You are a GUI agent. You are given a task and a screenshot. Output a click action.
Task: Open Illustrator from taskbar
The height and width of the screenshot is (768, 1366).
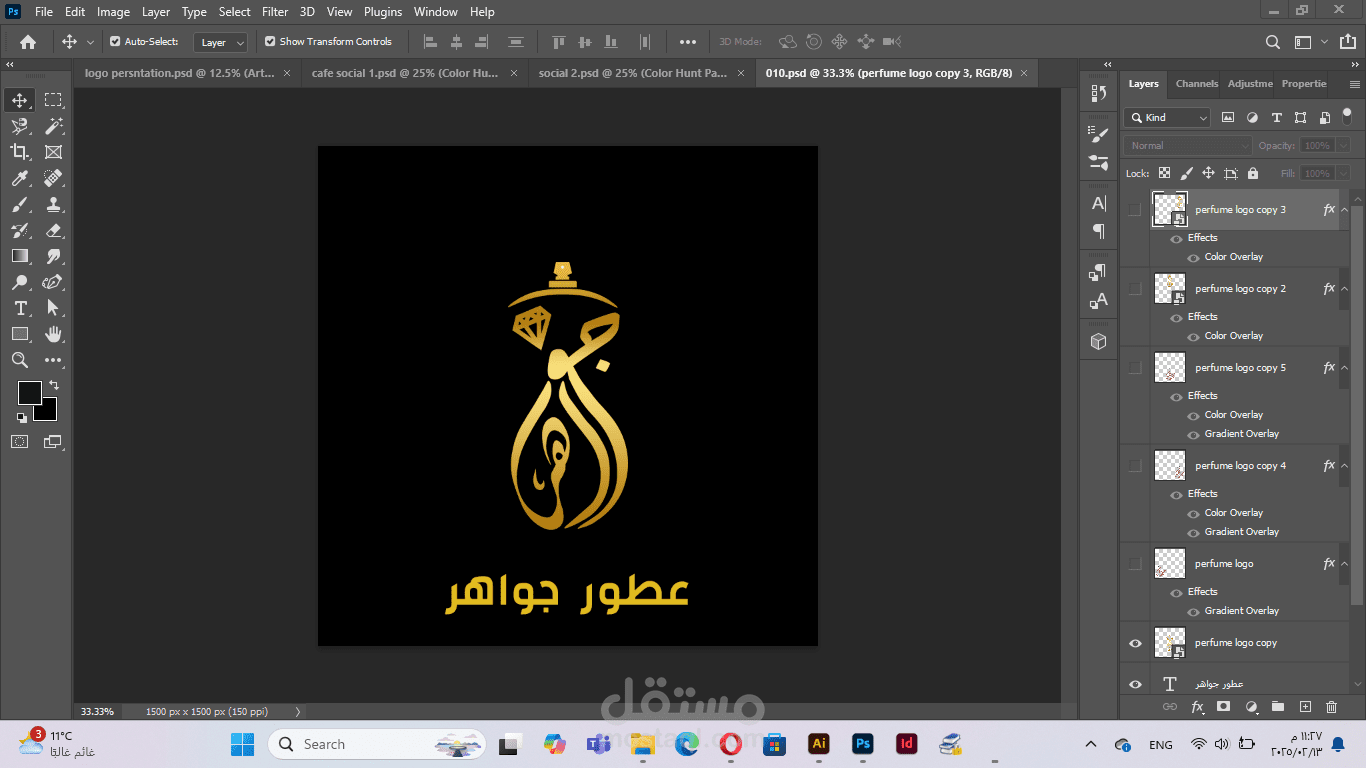tap(819, 744)
